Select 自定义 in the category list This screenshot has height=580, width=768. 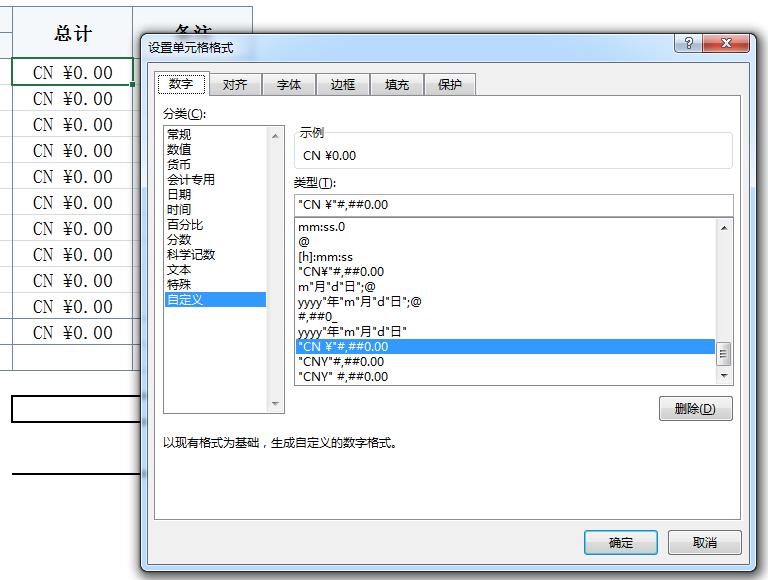[216, 299]
